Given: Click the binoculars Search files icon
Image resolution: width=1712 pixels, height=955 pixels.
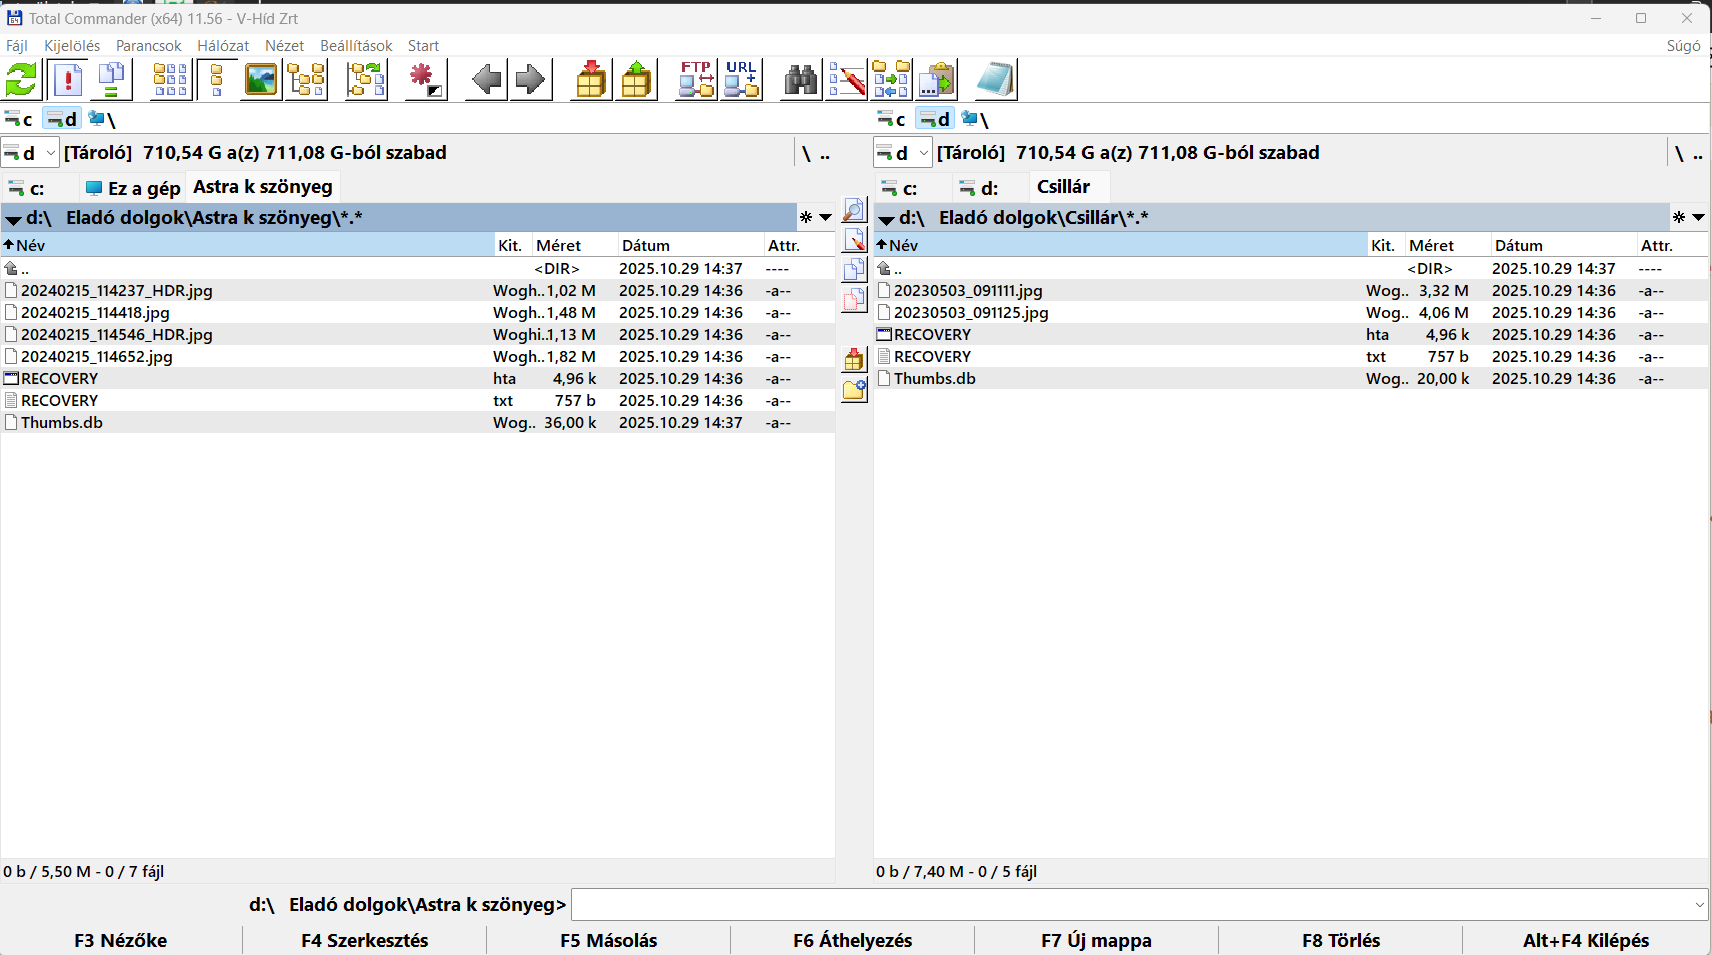Looking at the screenshot, I should tap(801, 80).
